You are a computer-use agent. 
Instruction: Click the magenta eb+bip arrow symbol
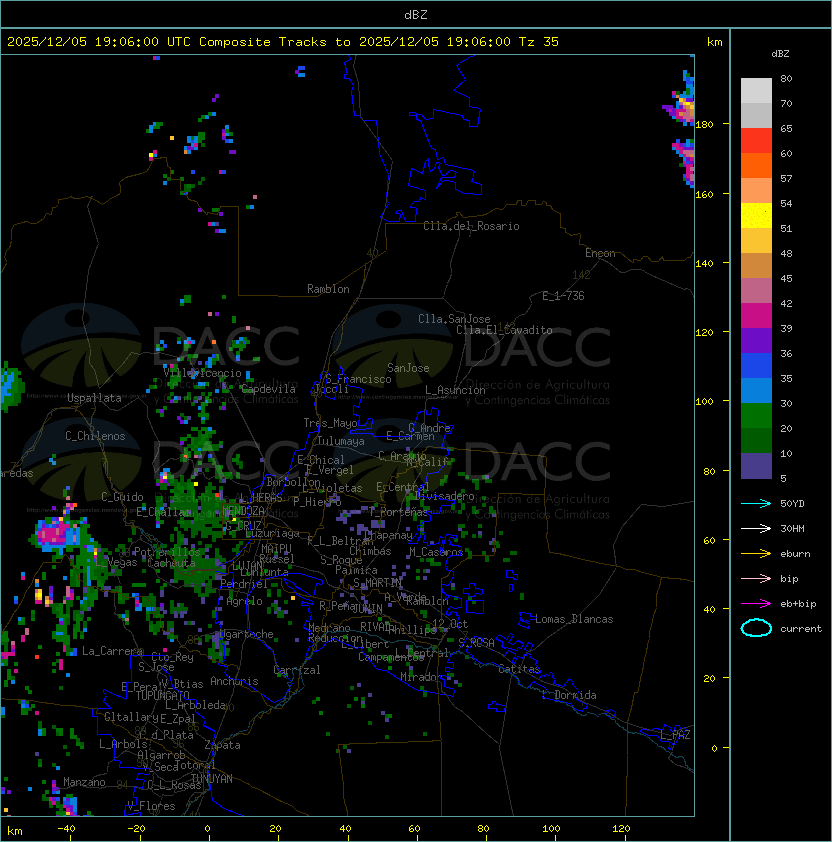(756, 604)
